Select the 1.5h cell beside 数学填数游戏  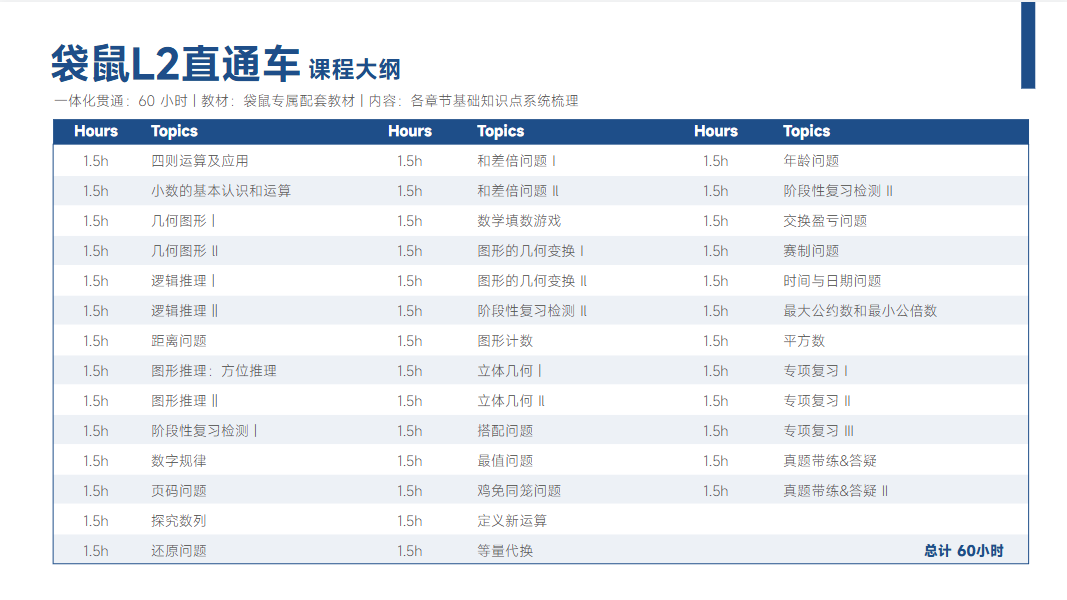click(x=410, y=221)
